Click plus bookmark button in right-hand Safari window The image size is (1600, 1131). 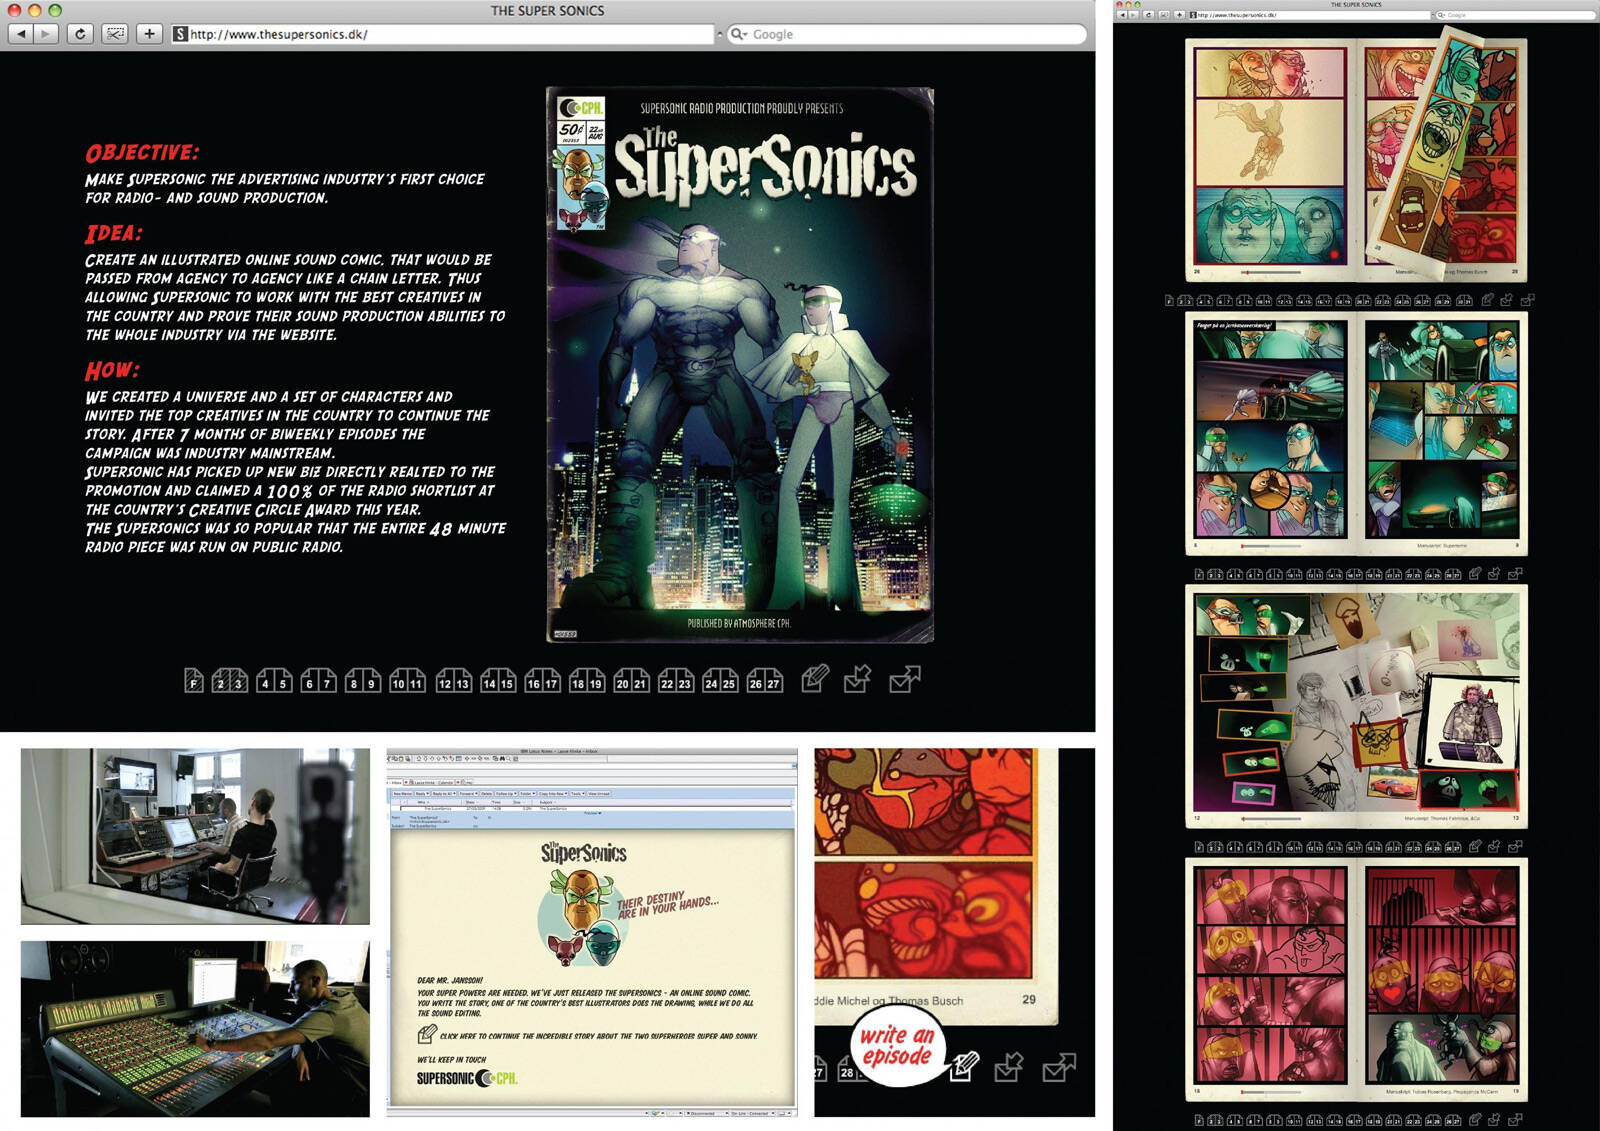(x=1179, y=15)
